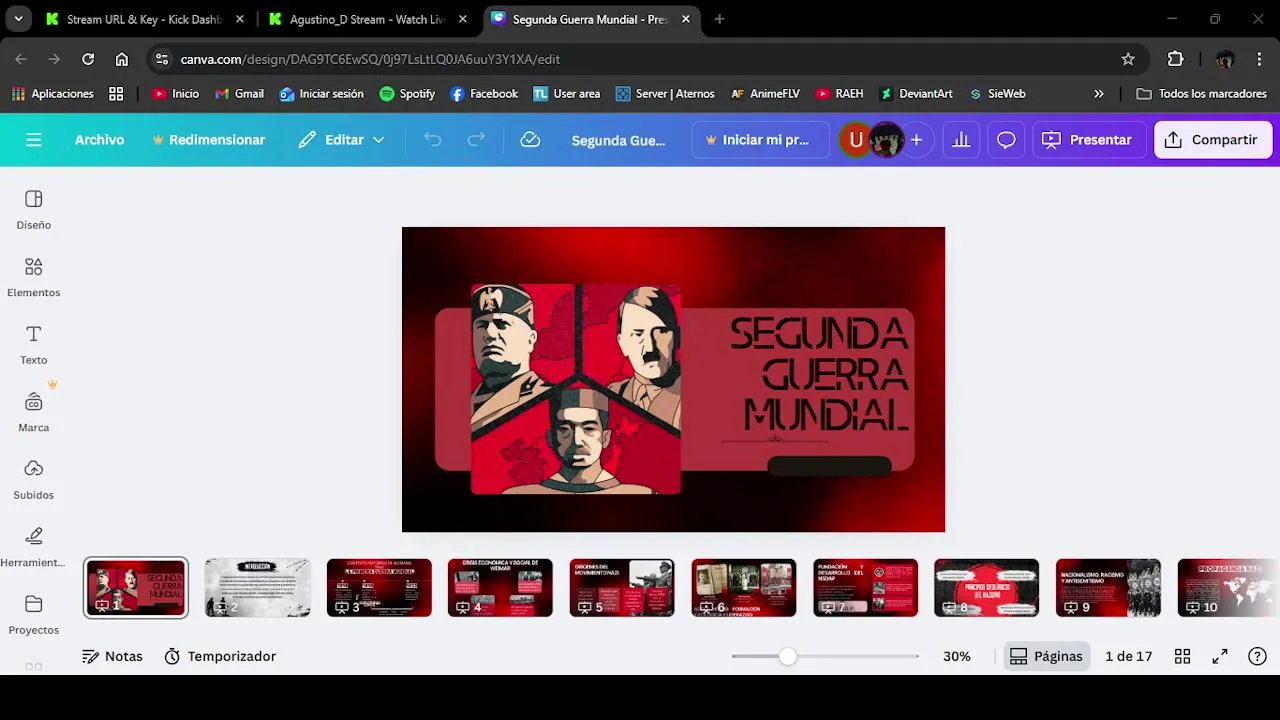This screenshot has height=720, width=1280.
Task: Undo the last action arrow
Action: tap(432, 140)
